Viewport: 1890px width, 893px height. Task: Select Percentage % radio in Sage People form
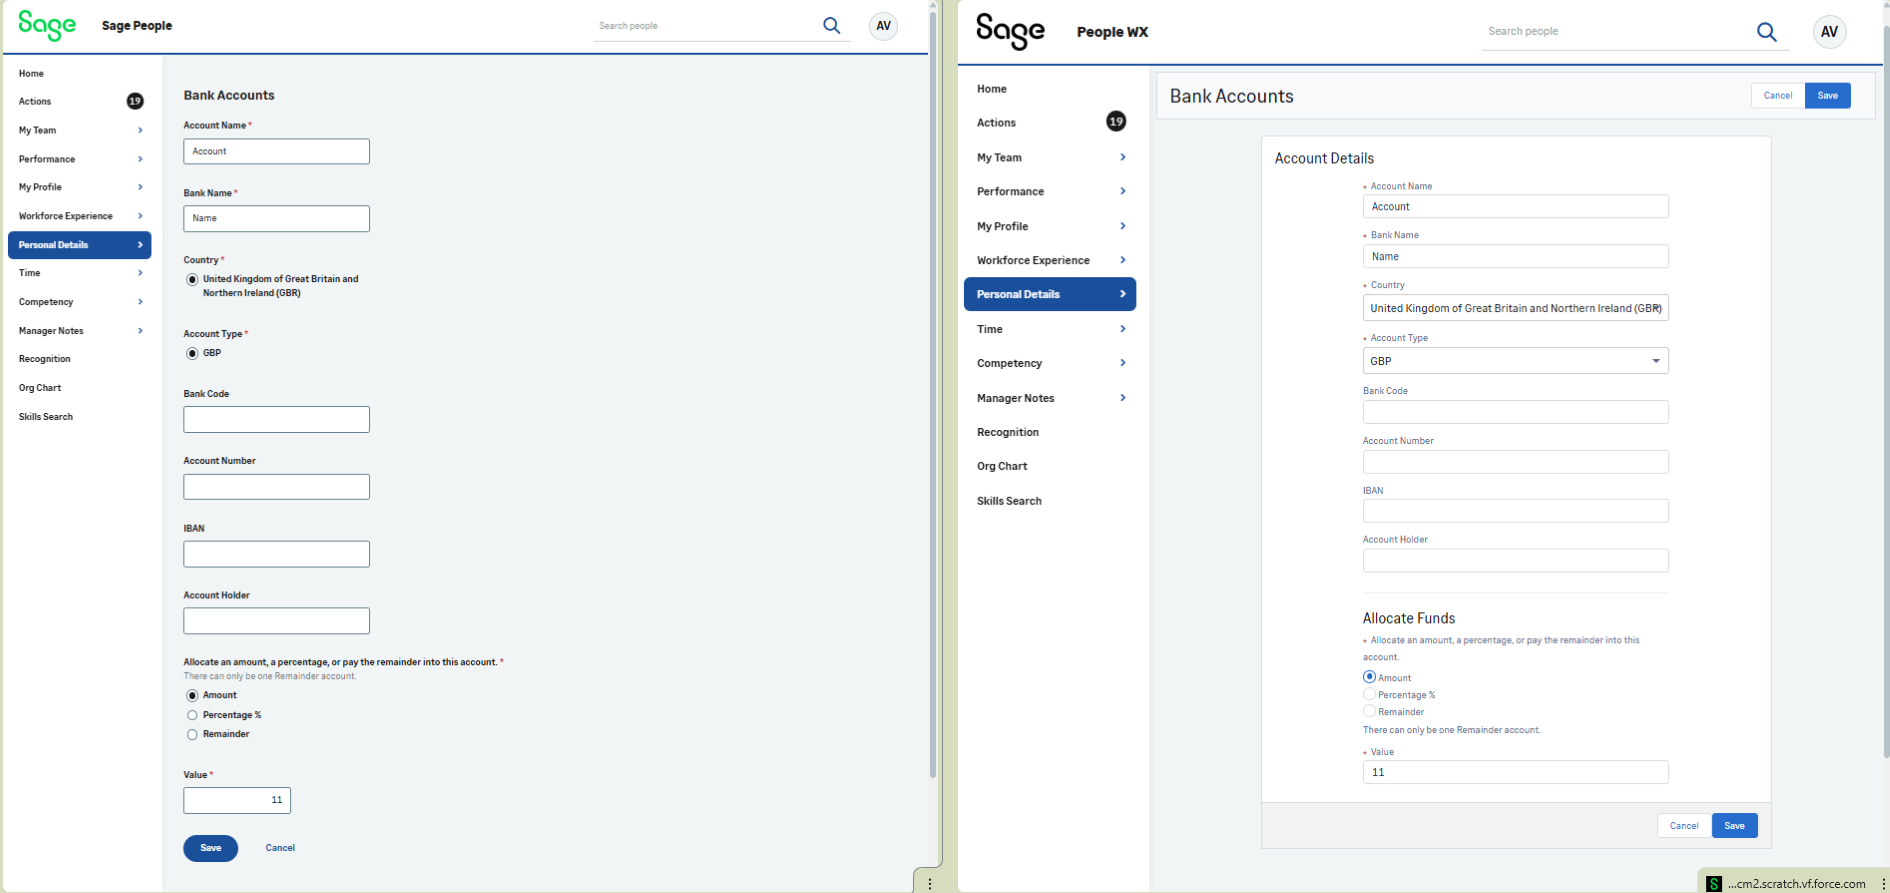point(192,715)
